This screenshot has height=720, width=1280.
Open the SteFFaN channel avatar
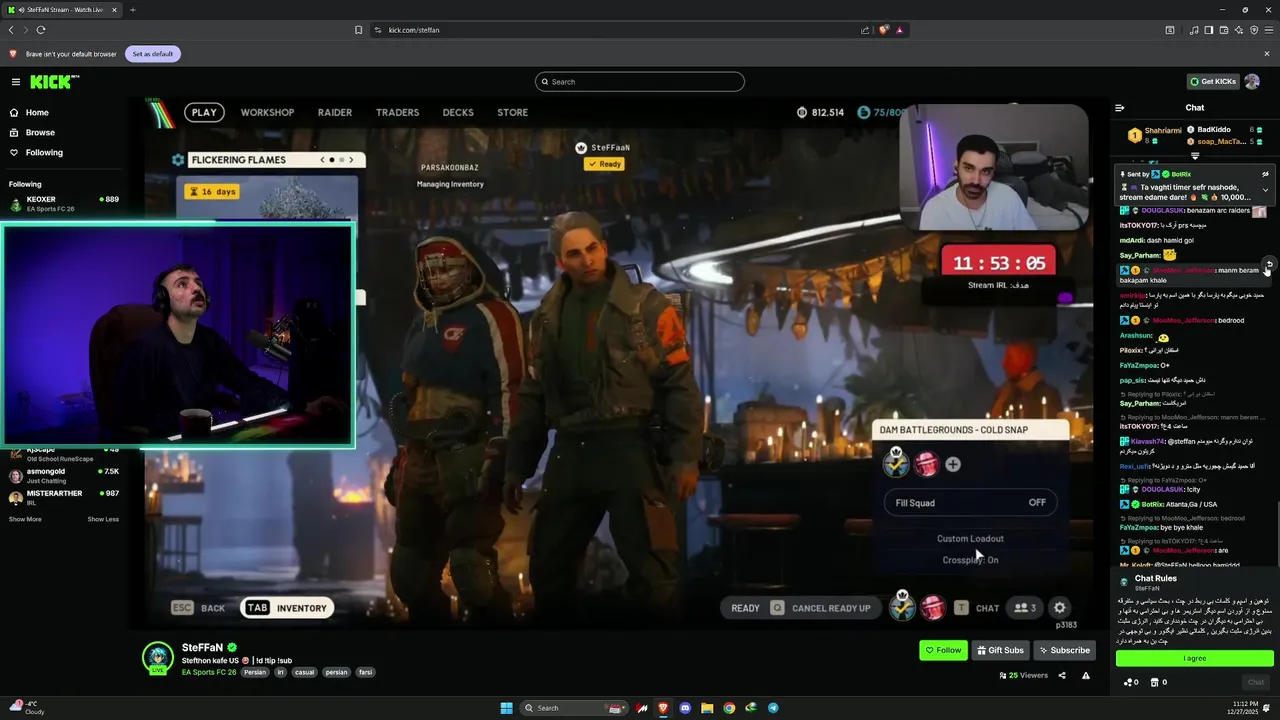(158, 657)
